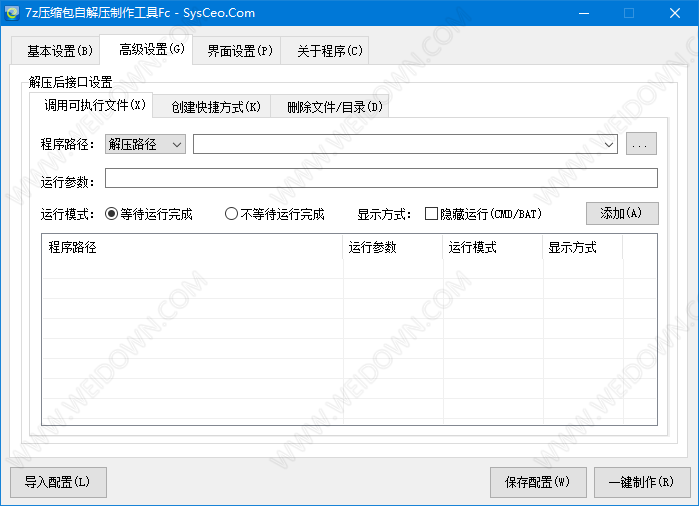Open 删除文件/目录(D) sub-tab

tap(334, 107)
